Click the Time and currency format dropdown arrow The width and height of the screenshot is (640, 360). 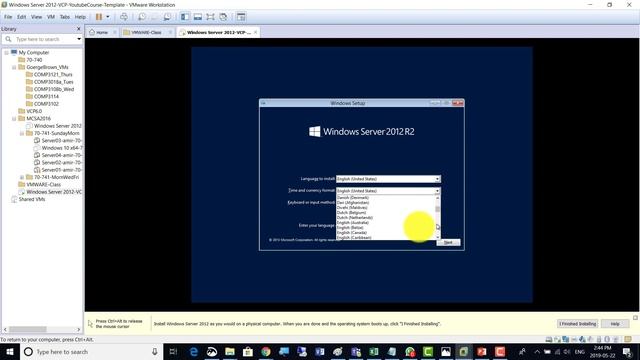tap(437, 191)
